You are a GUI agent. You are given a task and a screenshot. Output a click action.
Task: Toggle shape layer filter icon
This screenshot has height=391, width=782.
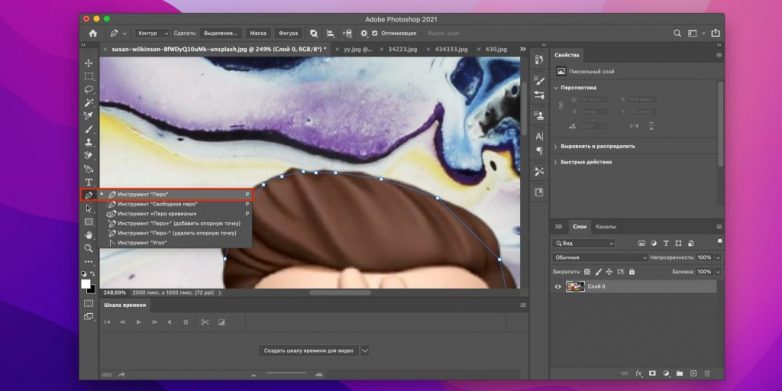(x=678, y=243)
